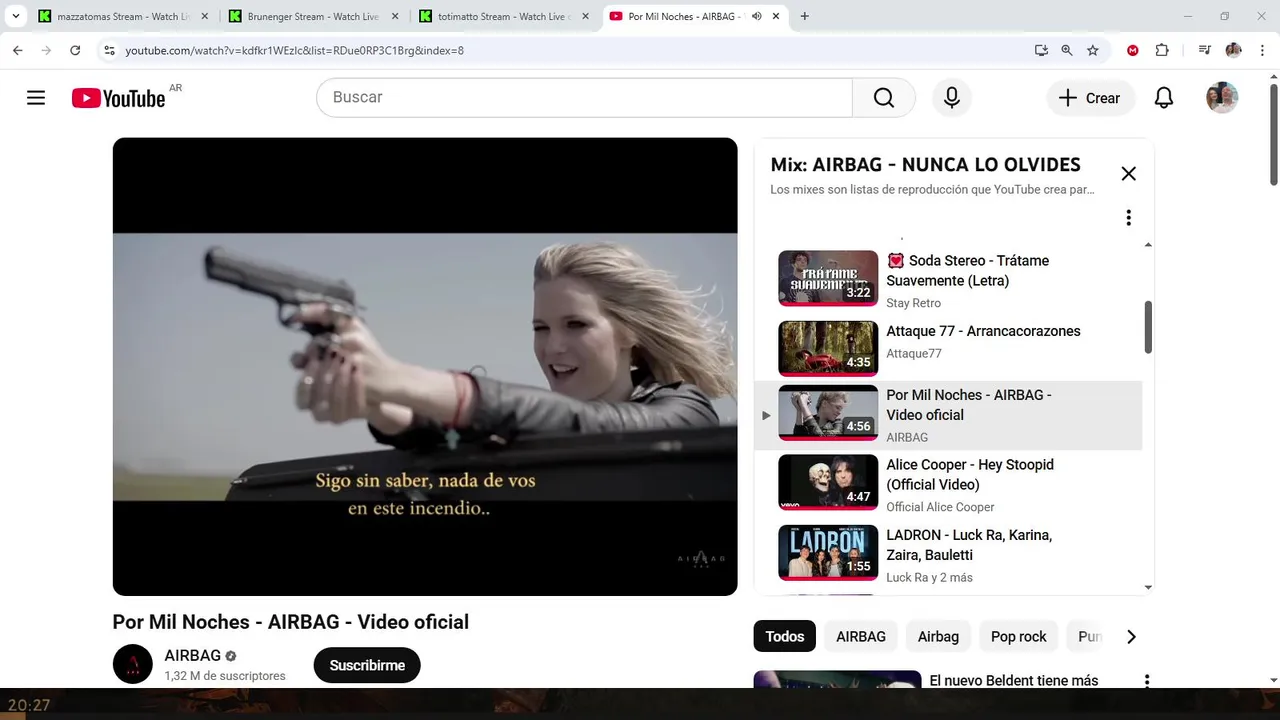Click 'Attaque 77 - Arrancacorazones' title
This screenshot has height=720, width=1280.
(x=983, y=331)
